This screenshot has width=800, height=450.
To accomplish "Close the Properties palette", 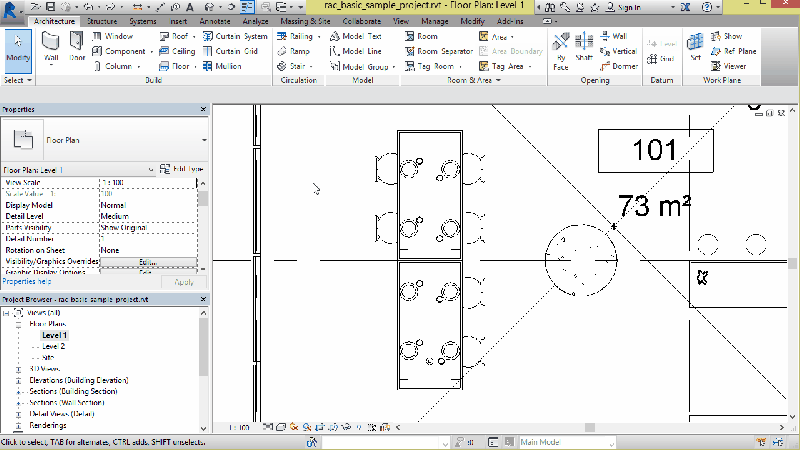I will [x=203, y=109].
